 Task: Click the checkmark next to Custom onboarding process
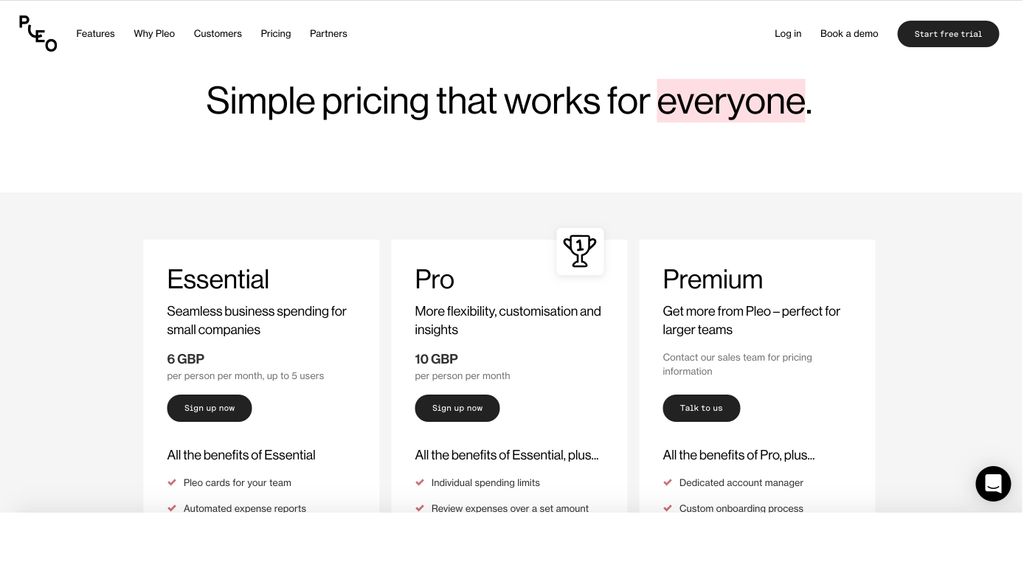tap(667, 508)
